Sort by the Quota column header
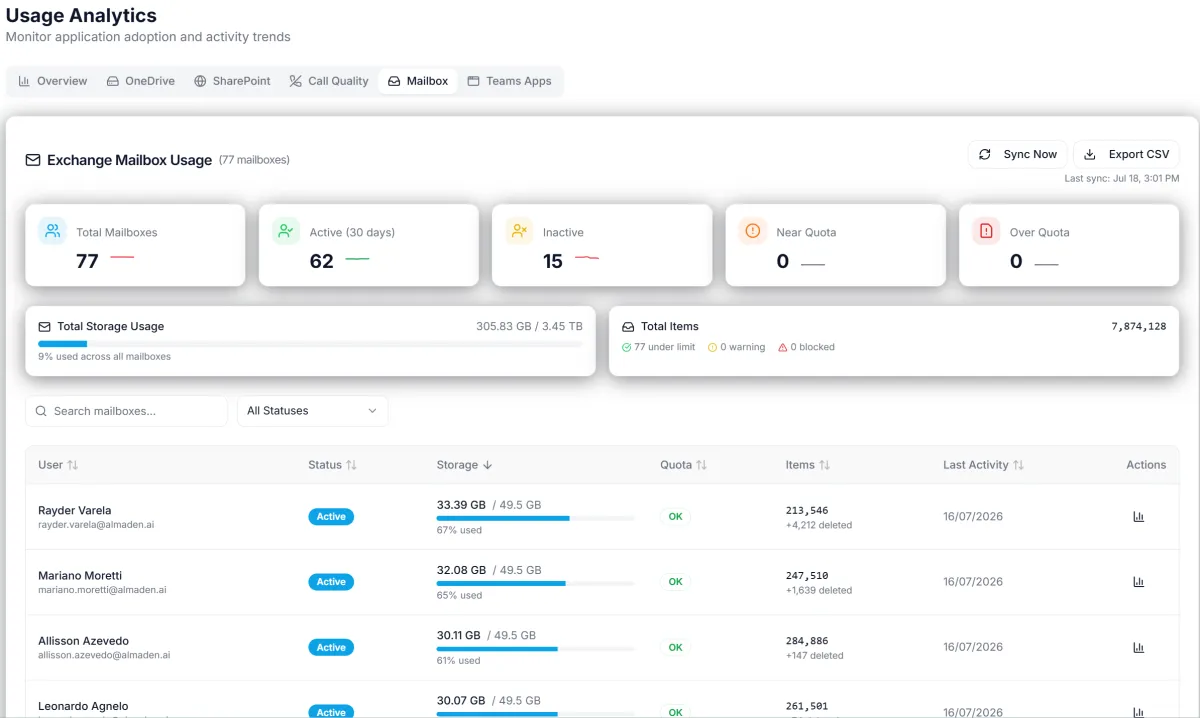The image size is (1200, 718). point(683,465)
